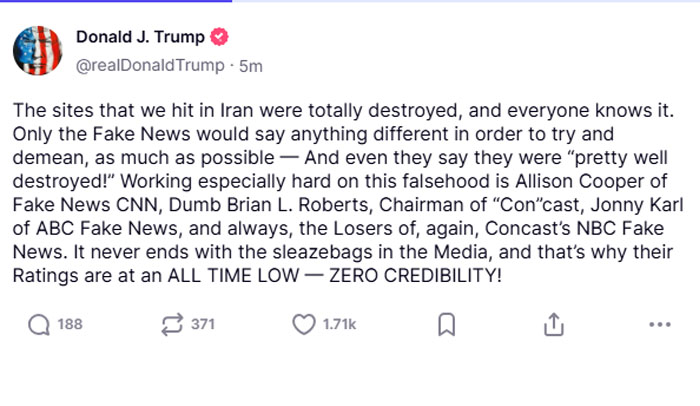Open the three-dot more options menu
Viewport: 700px width, 406px height.
coord(660,325)
